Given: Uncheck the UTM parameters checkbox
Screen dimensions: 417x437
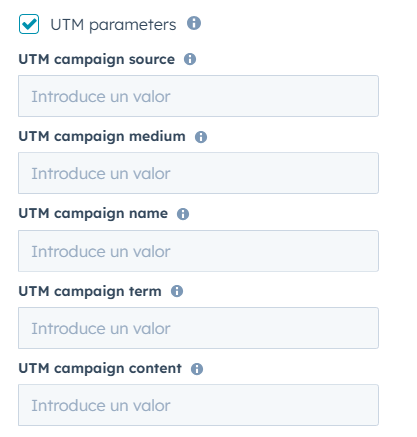Looking at the screenshot, I should tap(29, 24).
